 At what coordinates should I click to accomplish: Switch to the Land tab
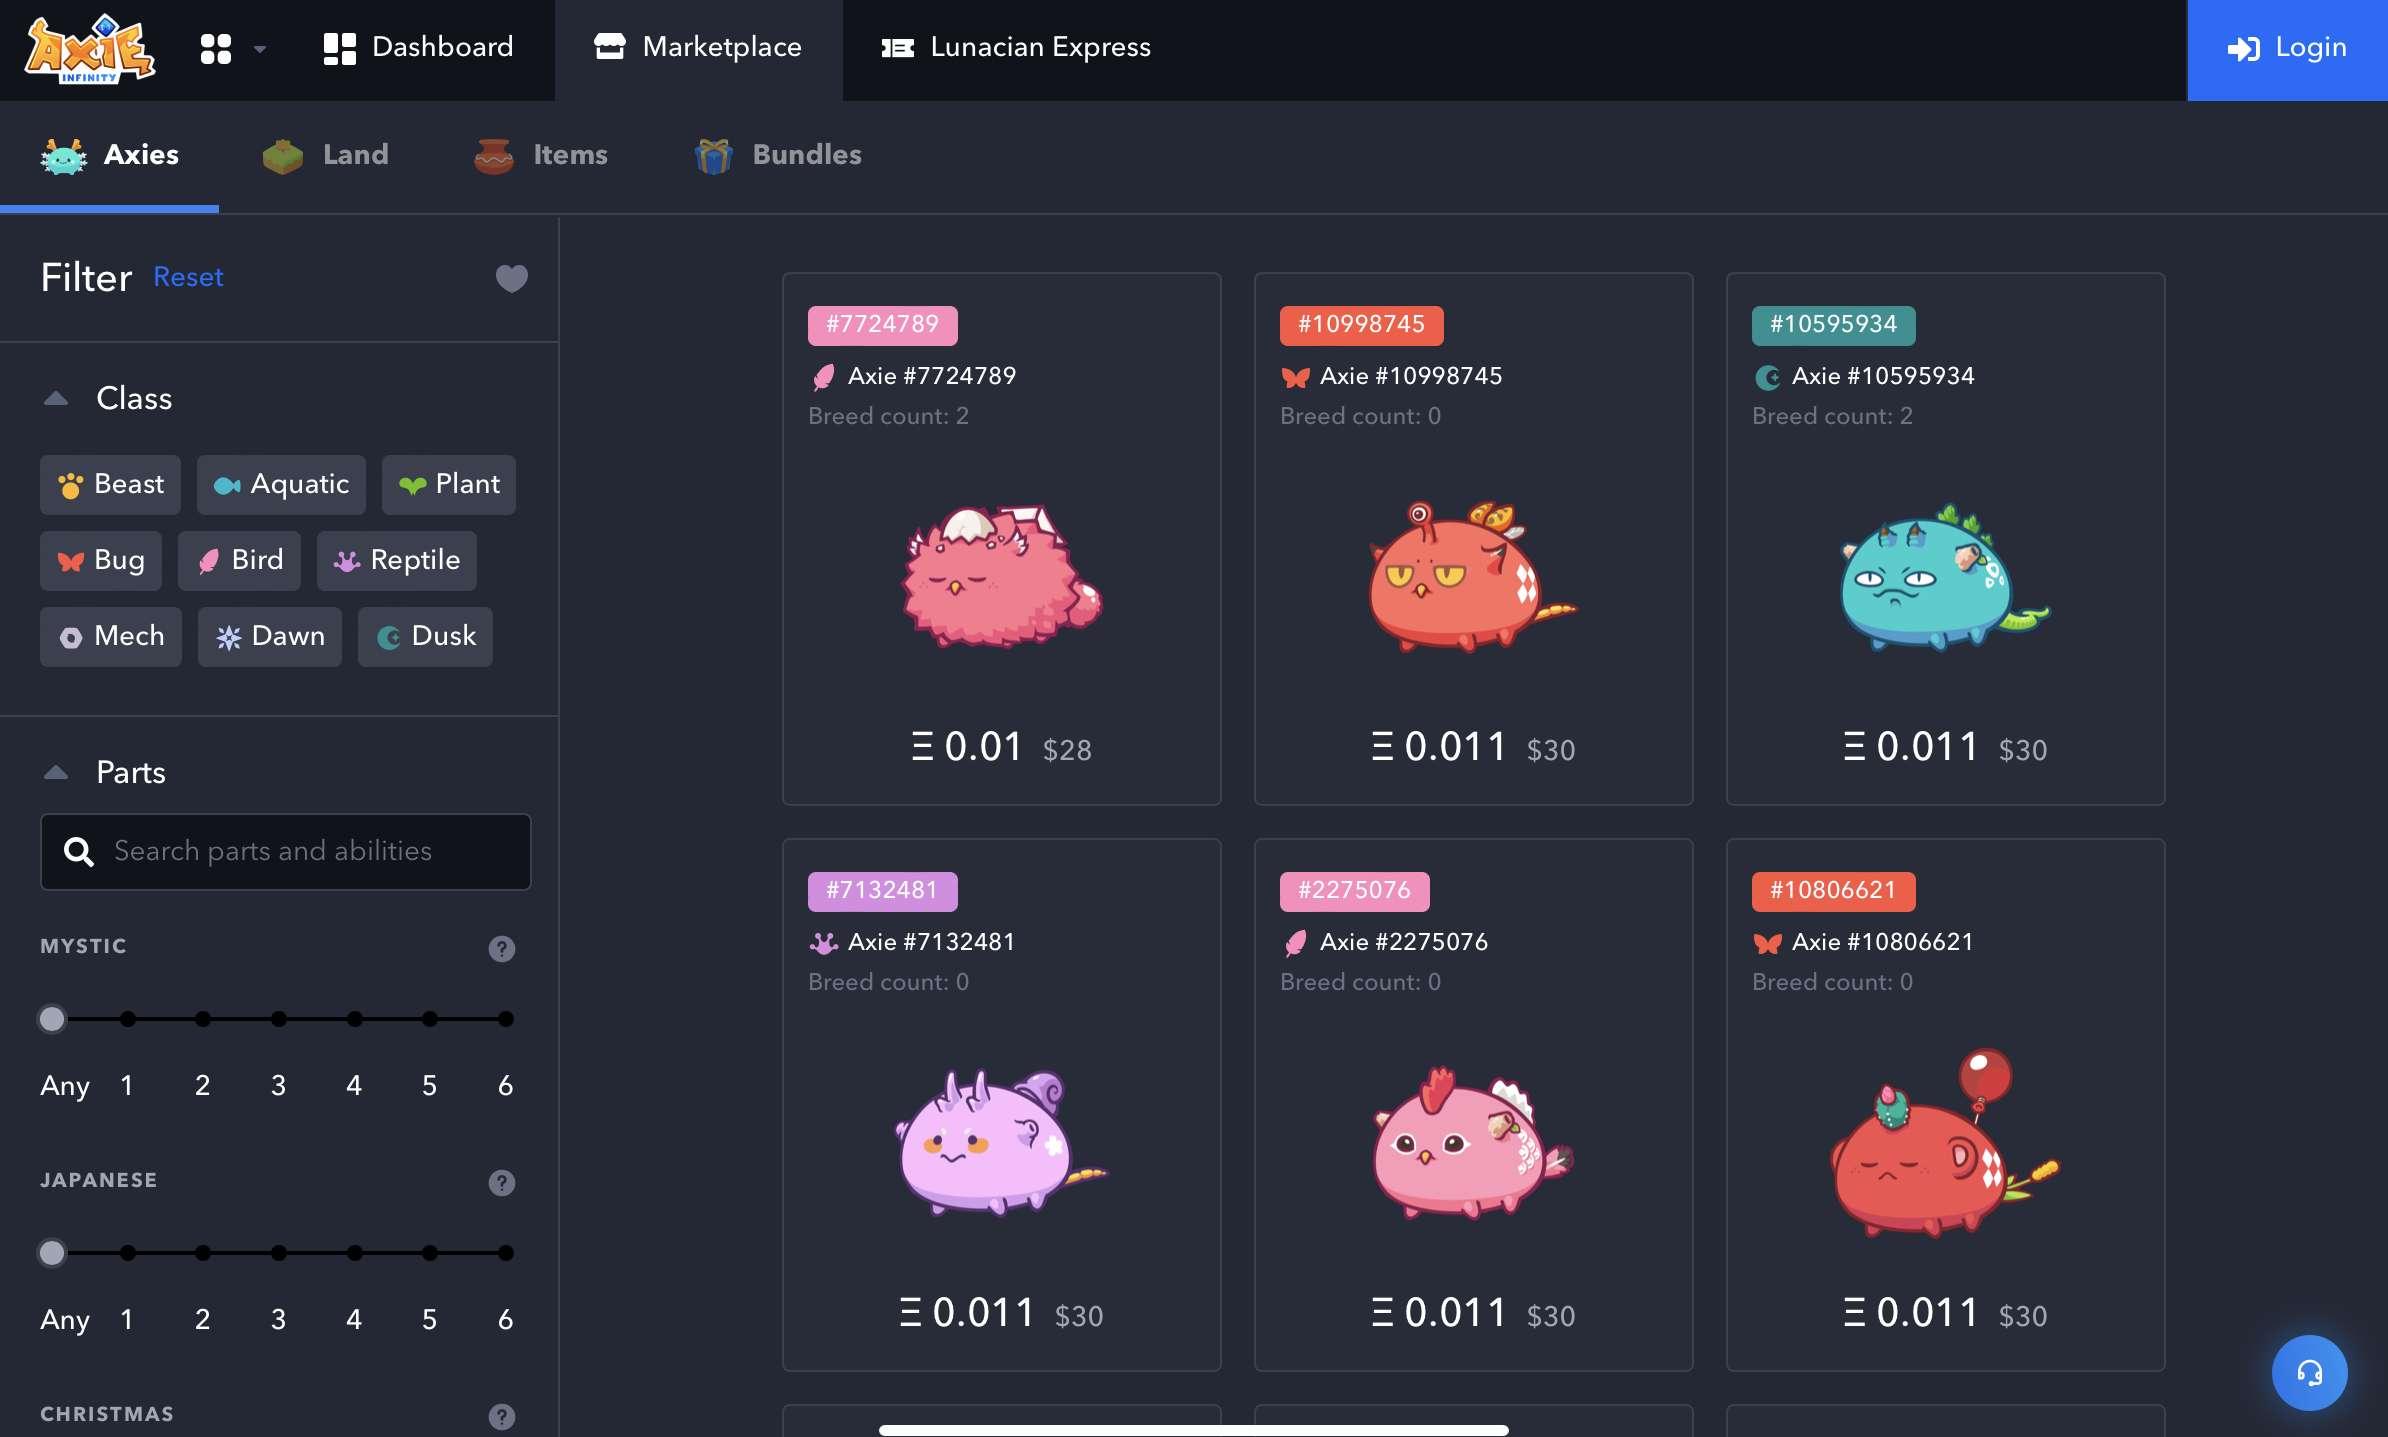(x=326, y=155)
